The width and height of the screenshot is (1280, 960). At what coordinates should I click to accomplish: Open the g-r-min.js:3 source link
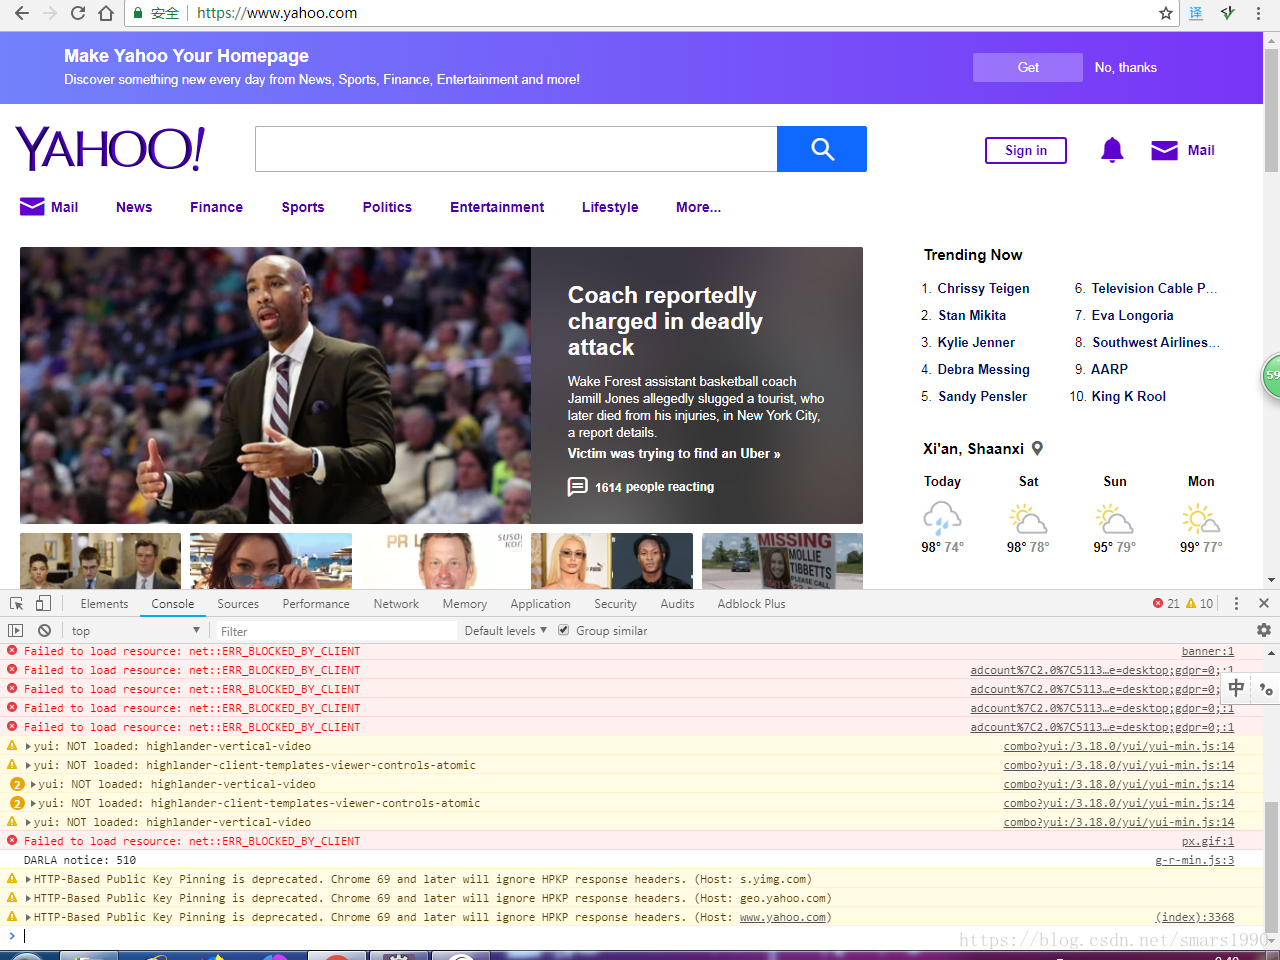coord(1195,860)
